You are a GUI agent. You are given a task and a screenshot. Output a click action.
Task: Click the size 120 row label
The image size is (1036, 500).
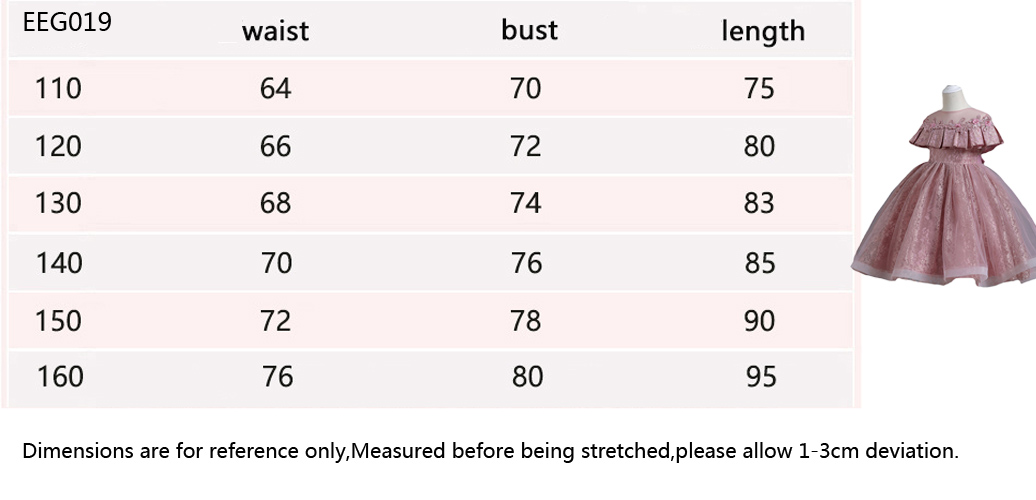click(58, 147)
